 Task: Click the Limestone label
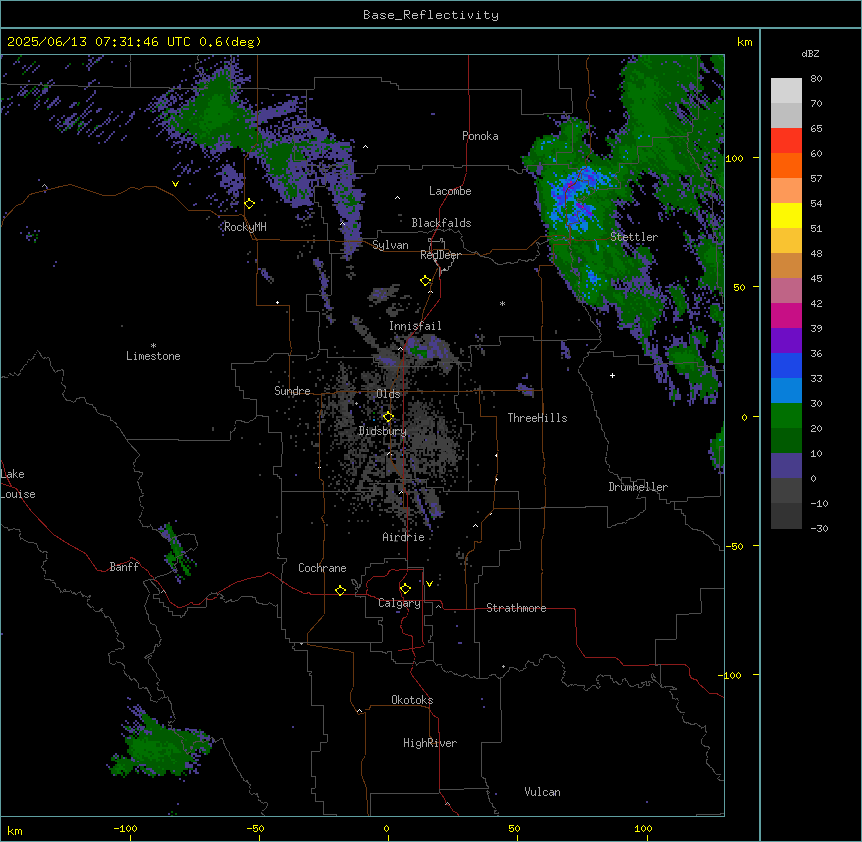153,356
